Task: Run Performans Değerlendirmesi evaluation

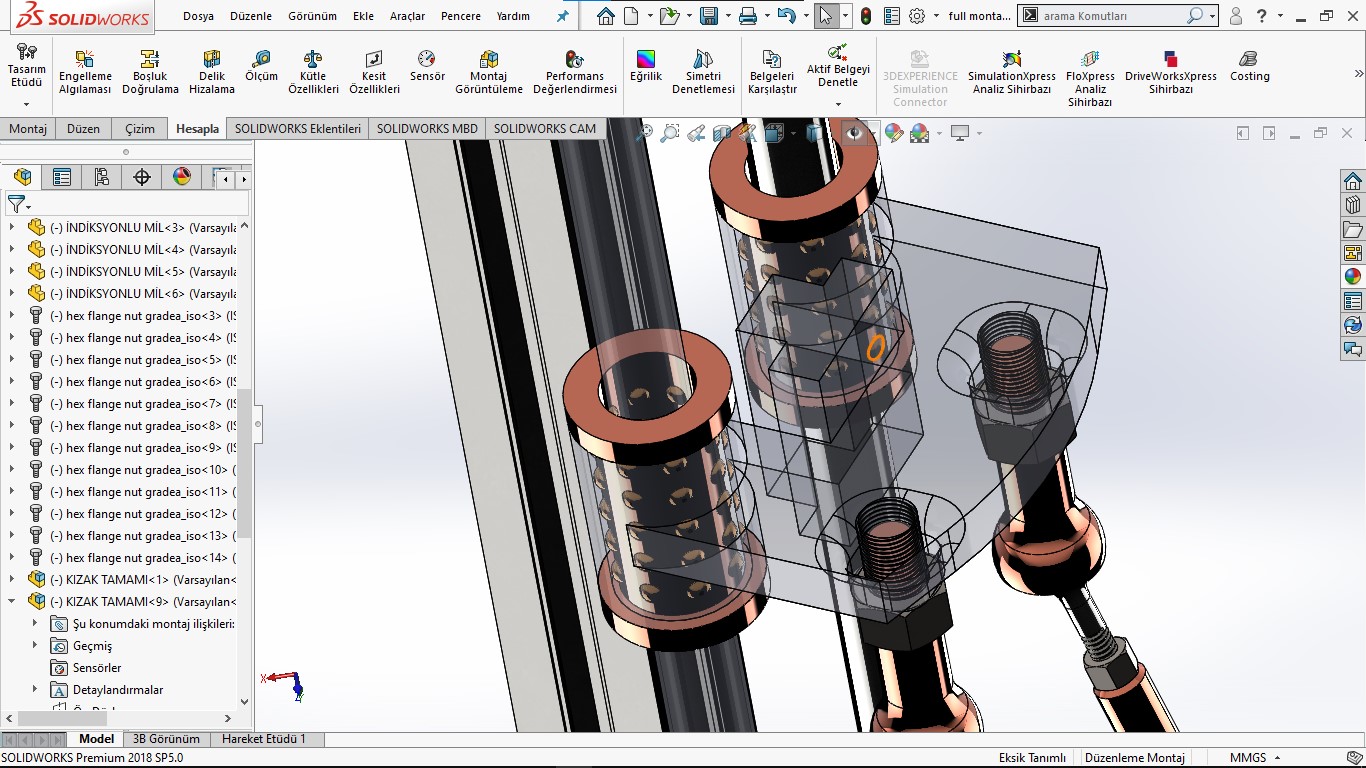Action: [x=575, y=72]
